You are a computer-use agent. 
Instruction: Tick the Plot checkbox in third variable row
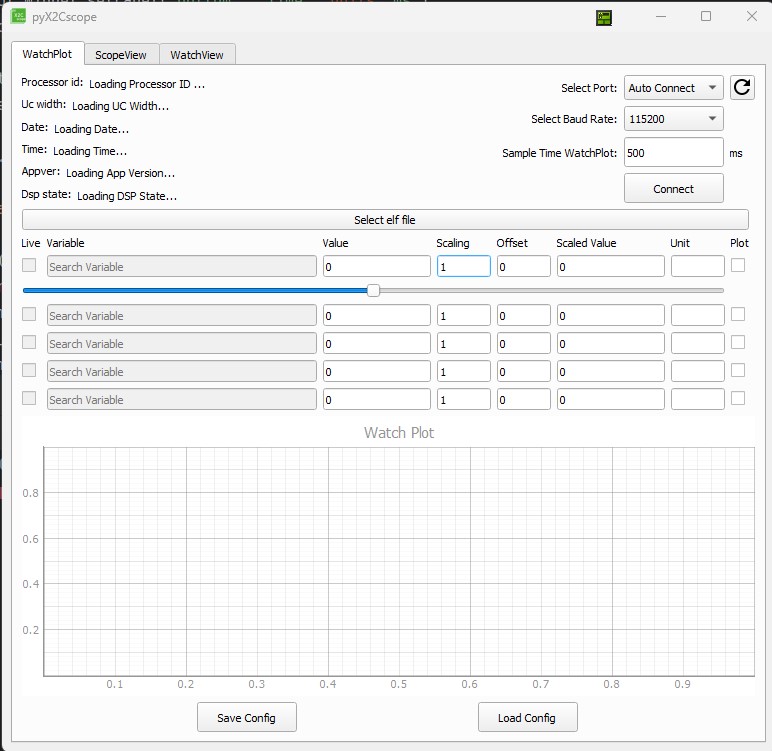(x=738, y=342)
